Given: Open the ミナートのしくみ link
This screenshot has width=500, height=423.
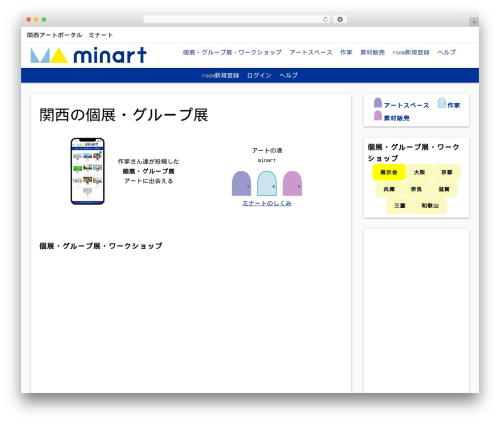Looking at the screenshot, I should click(267, 203).
